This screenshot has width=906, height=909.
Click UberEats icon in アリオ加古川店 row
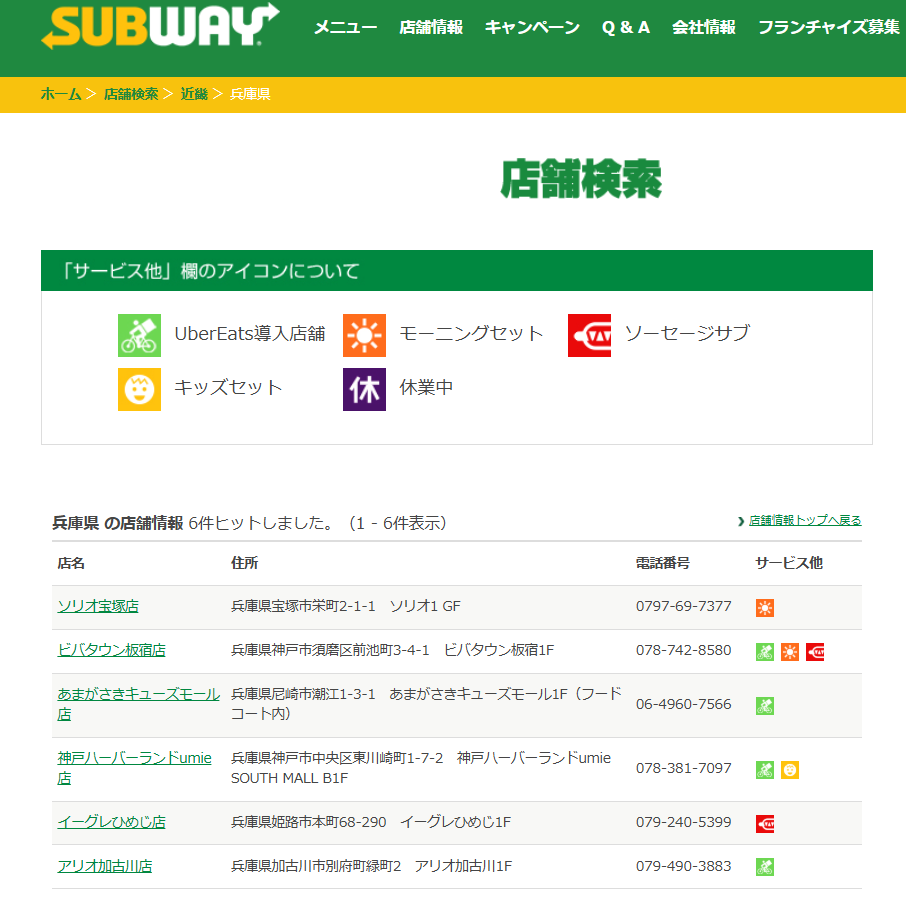click(765, 867)
